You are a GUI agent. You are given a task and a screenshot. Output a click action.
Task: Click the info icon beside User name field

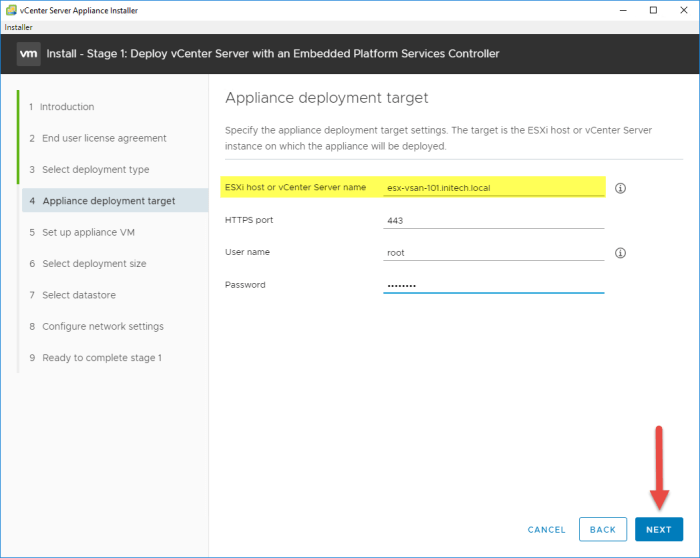620,253
